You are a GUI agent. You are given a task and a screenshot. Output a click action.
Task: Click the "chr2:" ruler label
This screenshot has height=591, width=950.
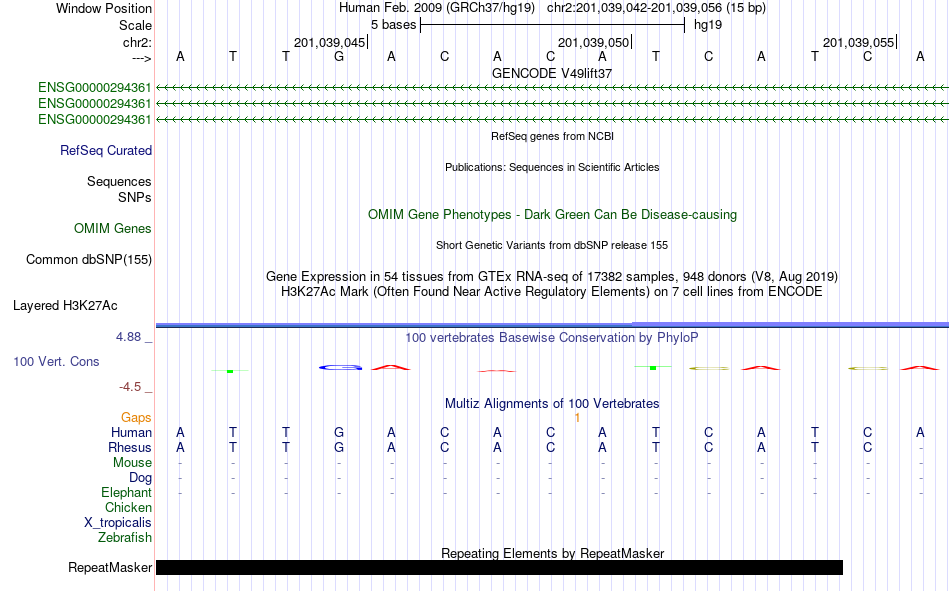tap(137, 42)
